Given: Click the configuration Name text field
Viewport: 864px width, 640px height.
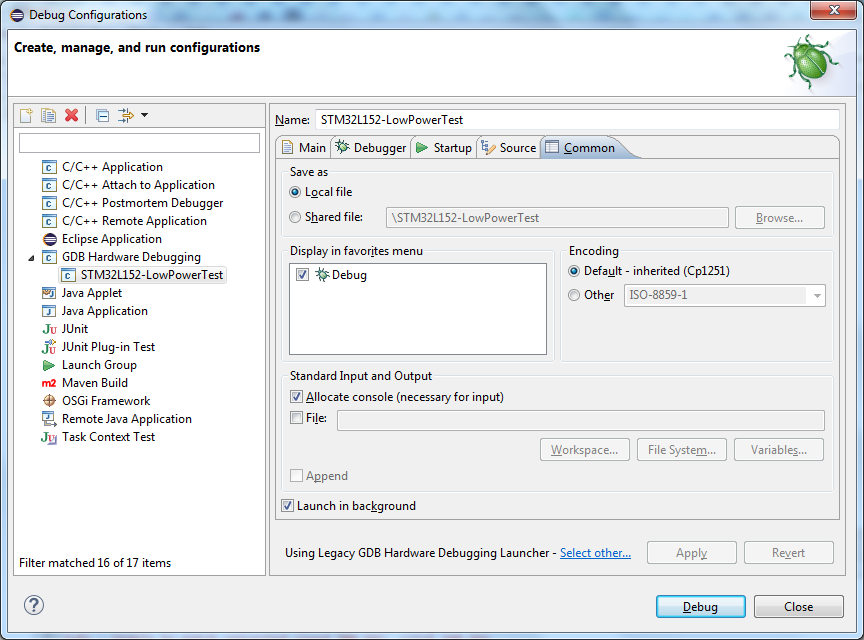Looking at the screenshot, I should click(576, 120).
